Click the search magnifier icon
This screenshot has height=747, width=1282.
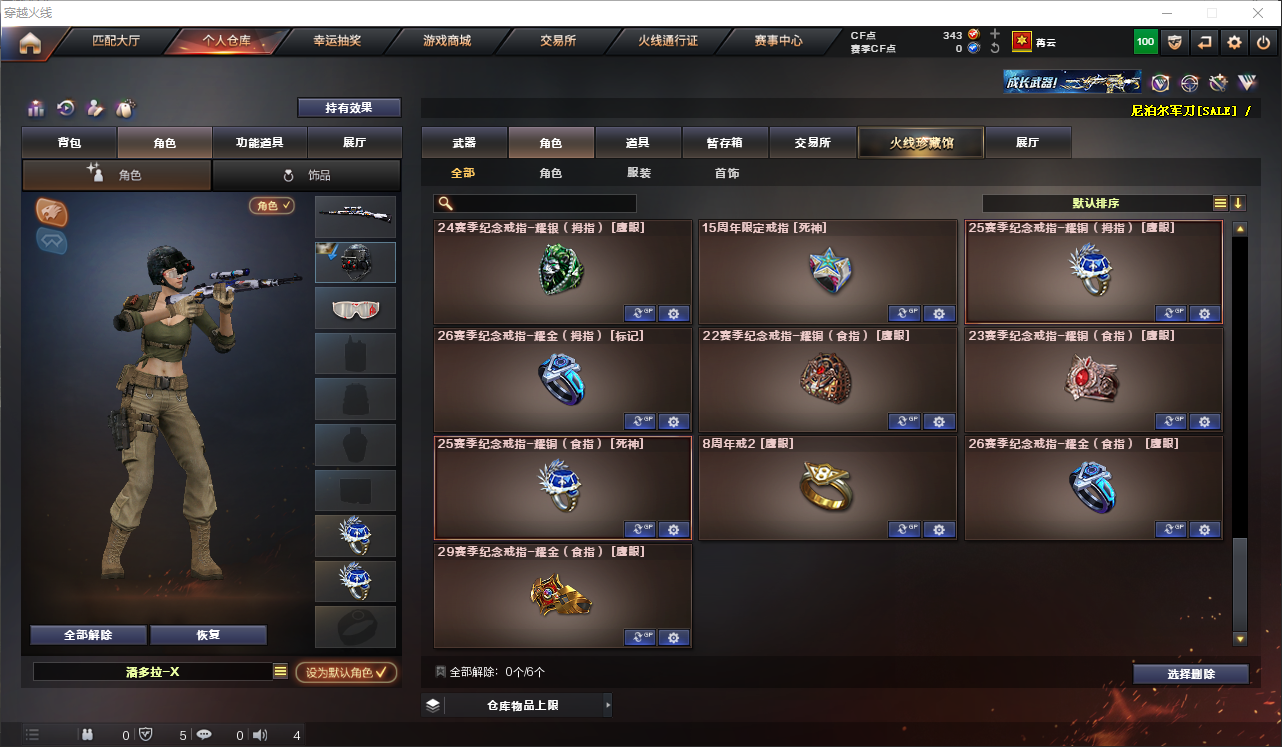444,203
